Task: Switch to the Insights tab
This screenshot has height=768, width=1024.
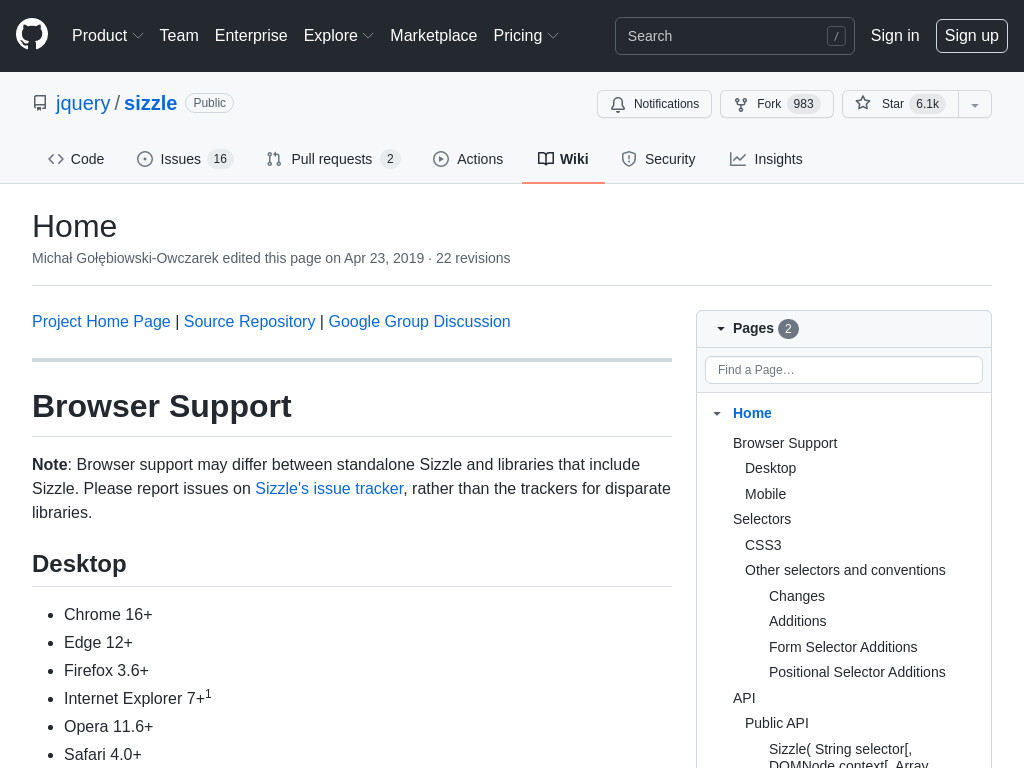Action: click(766, 159)
